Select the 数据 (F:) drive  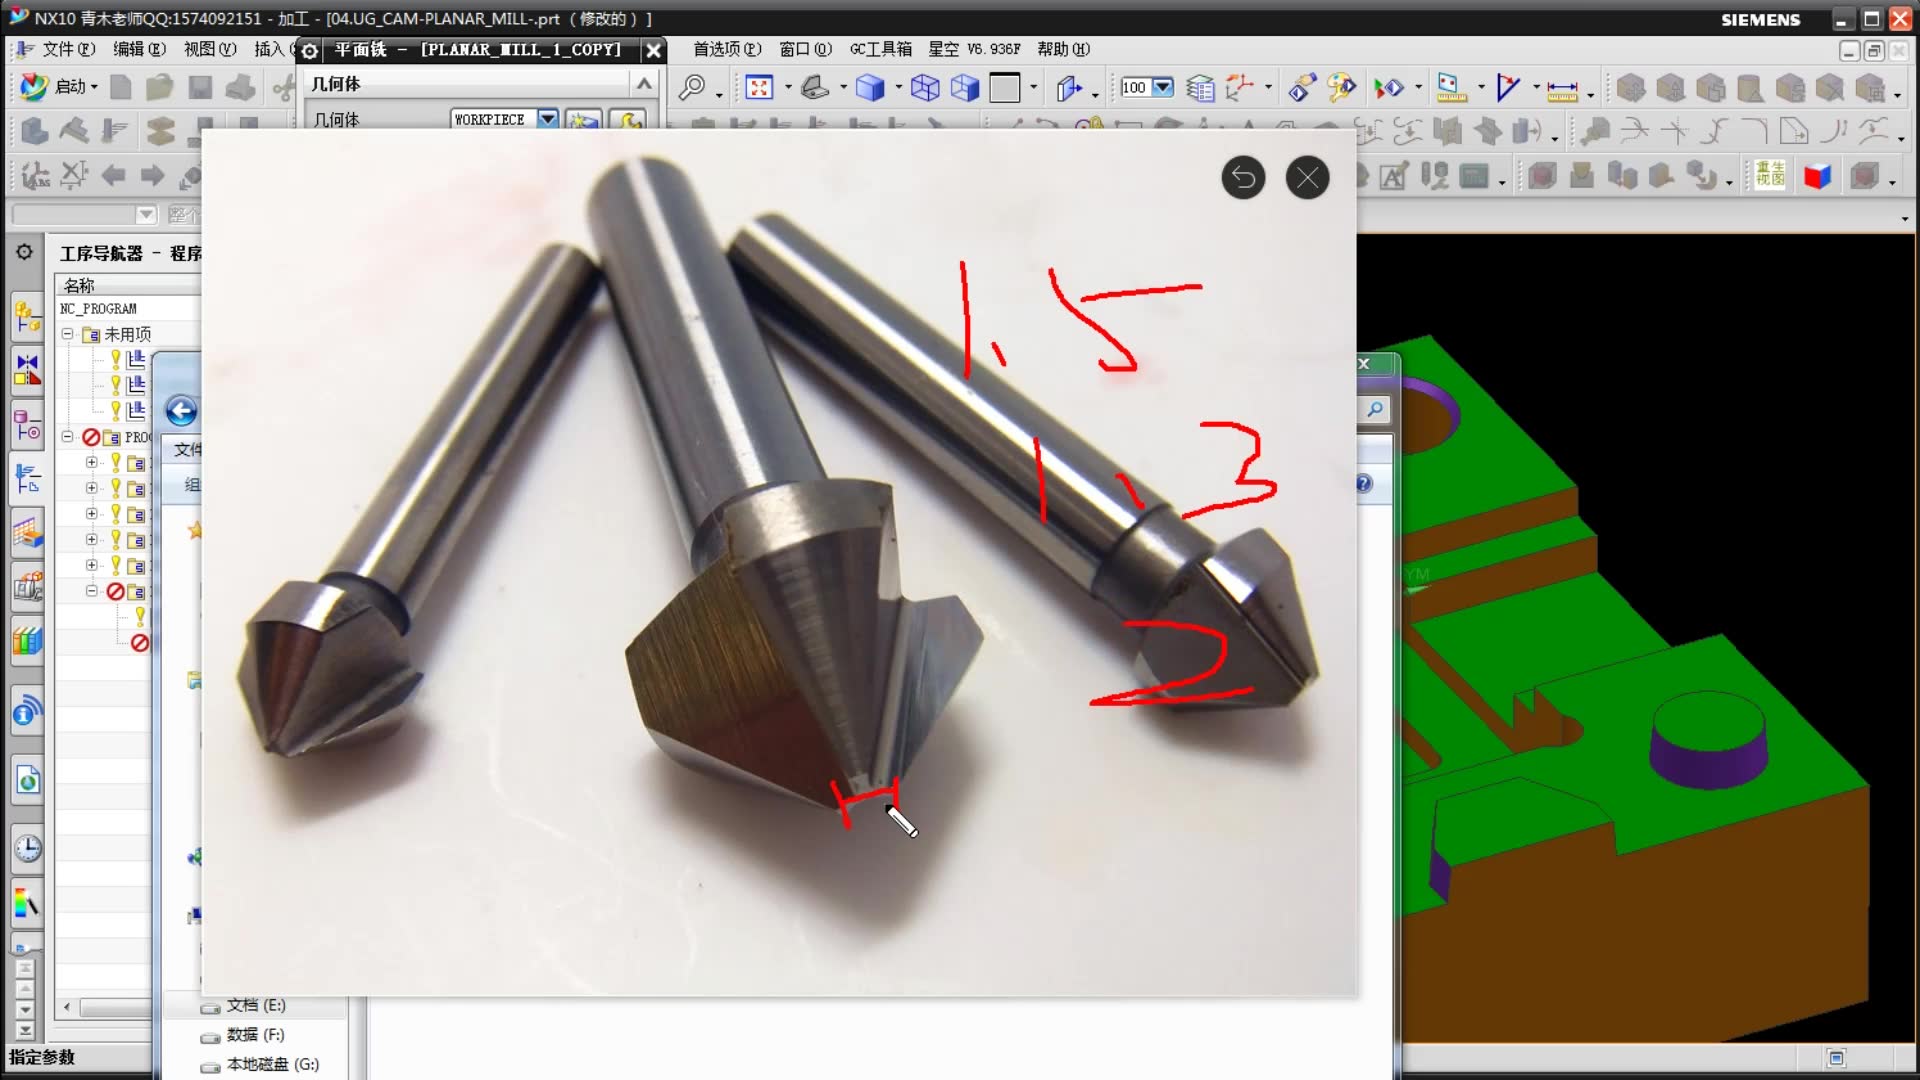coord(254,1035)
